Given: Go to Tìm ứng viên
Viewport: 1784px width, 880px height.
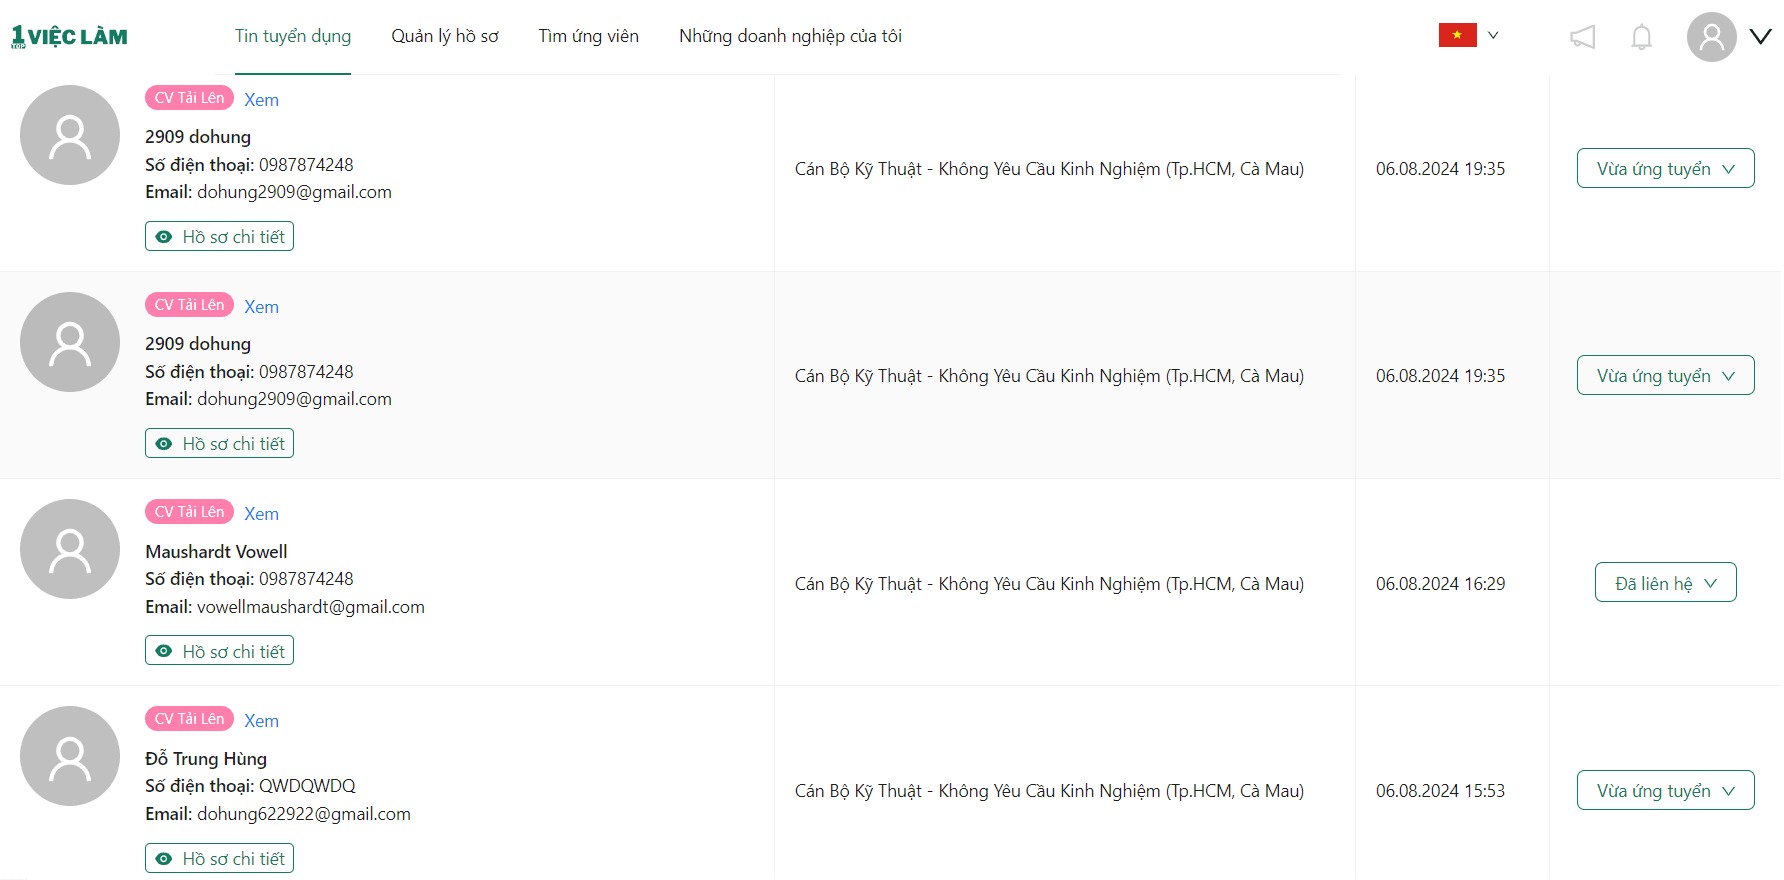Looking at the screenshot, I should 588,36.
